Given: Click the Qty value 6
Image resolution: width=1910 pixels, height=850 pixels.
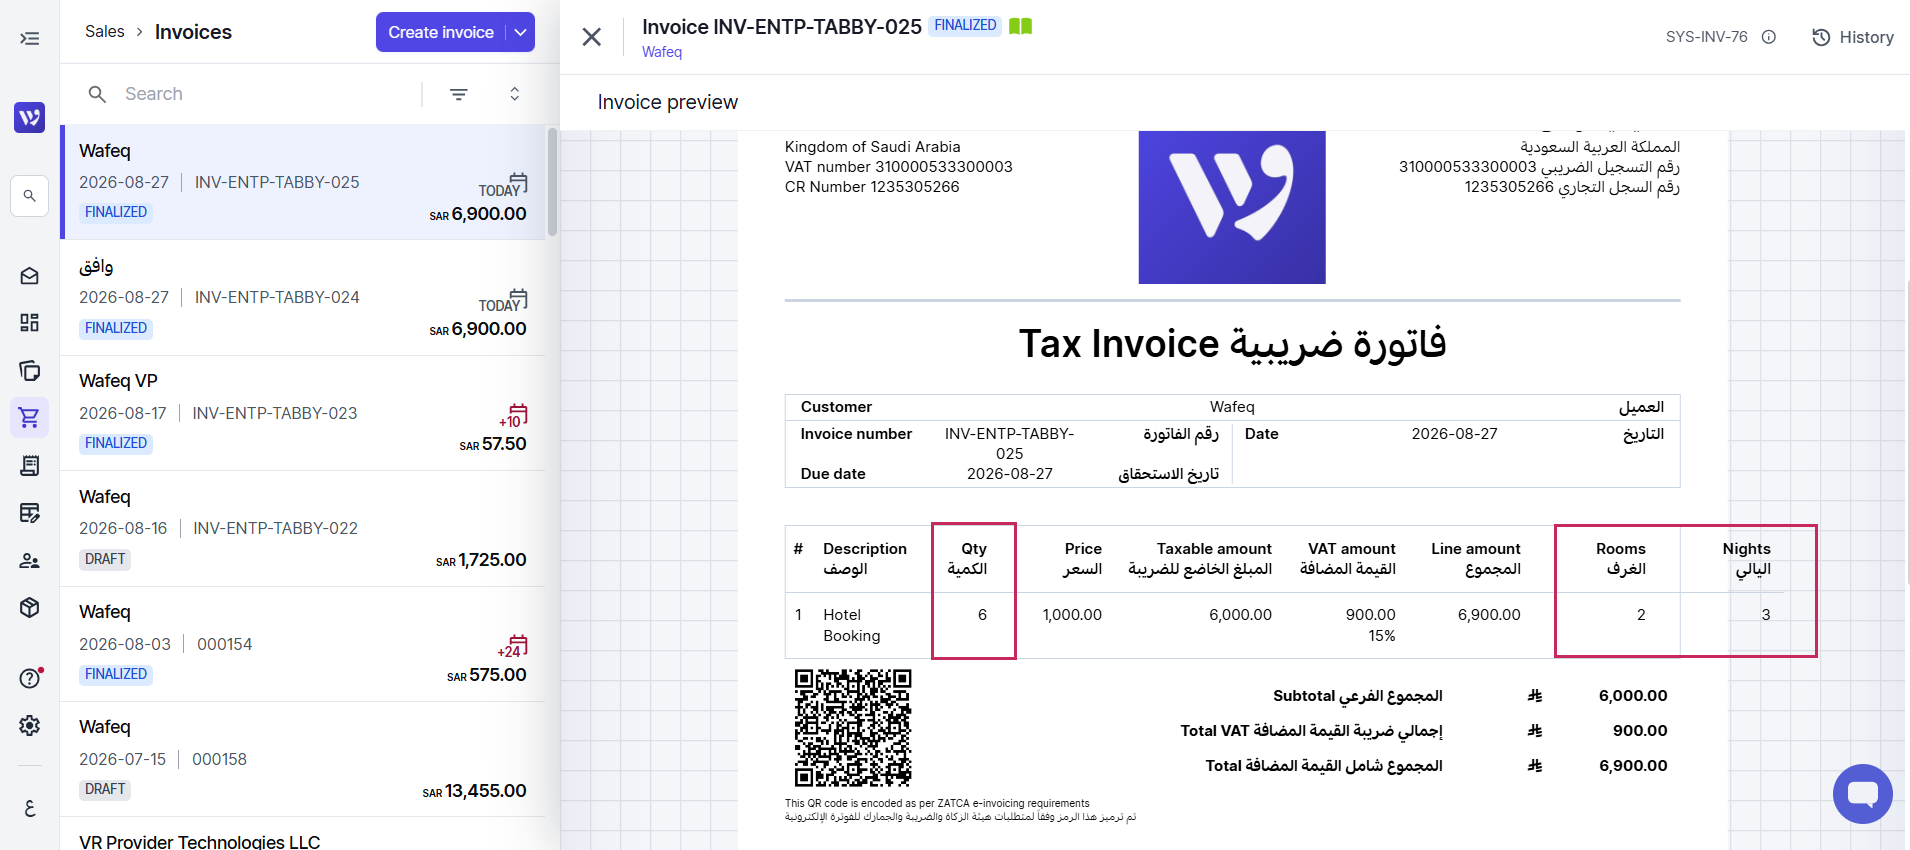Looking at the screenshot, I should click(982, 615).
